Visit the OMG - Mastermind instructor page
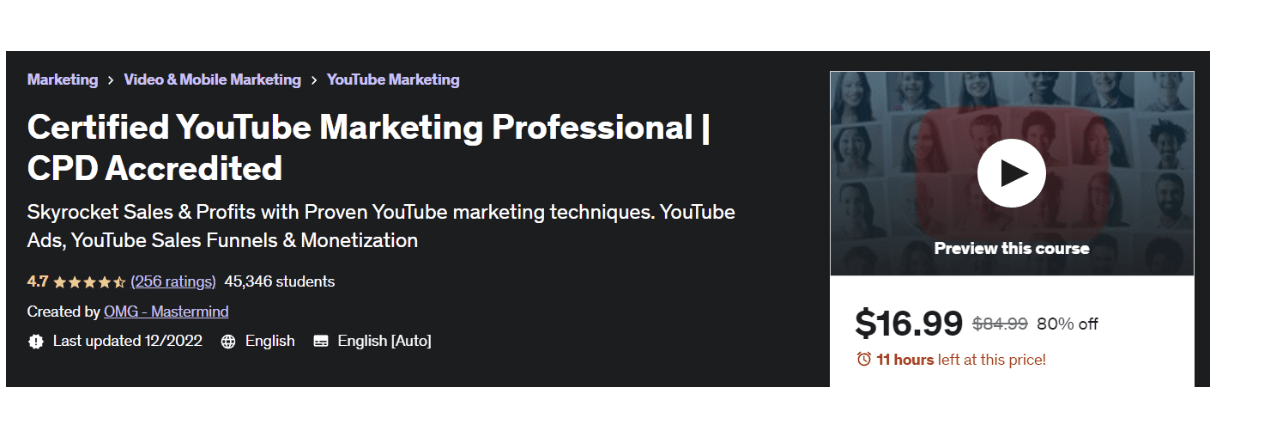This screenshot has height=428, width=1284. click(x=167, y=312)
